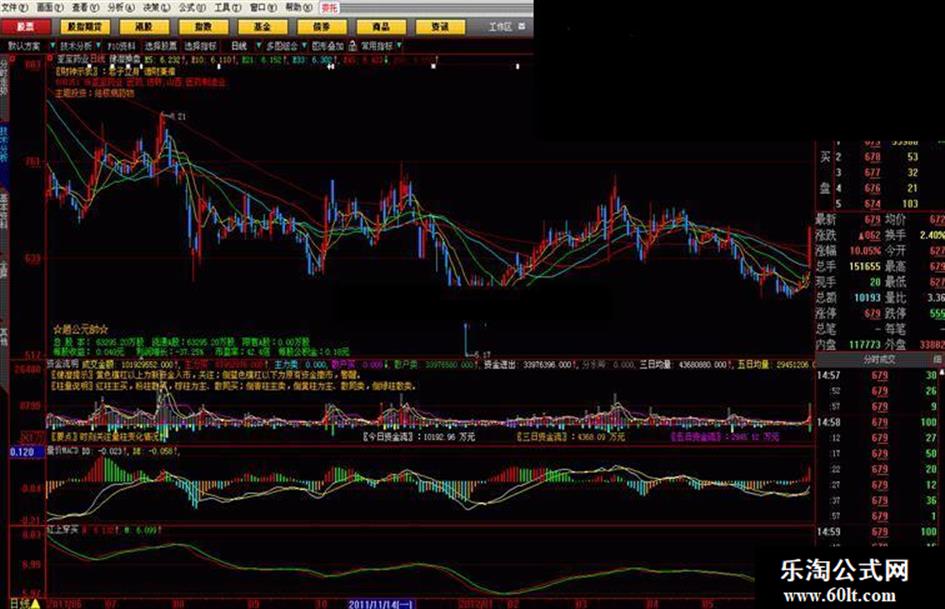
Task: Open the 文件 menu
Action: point(14,7)
